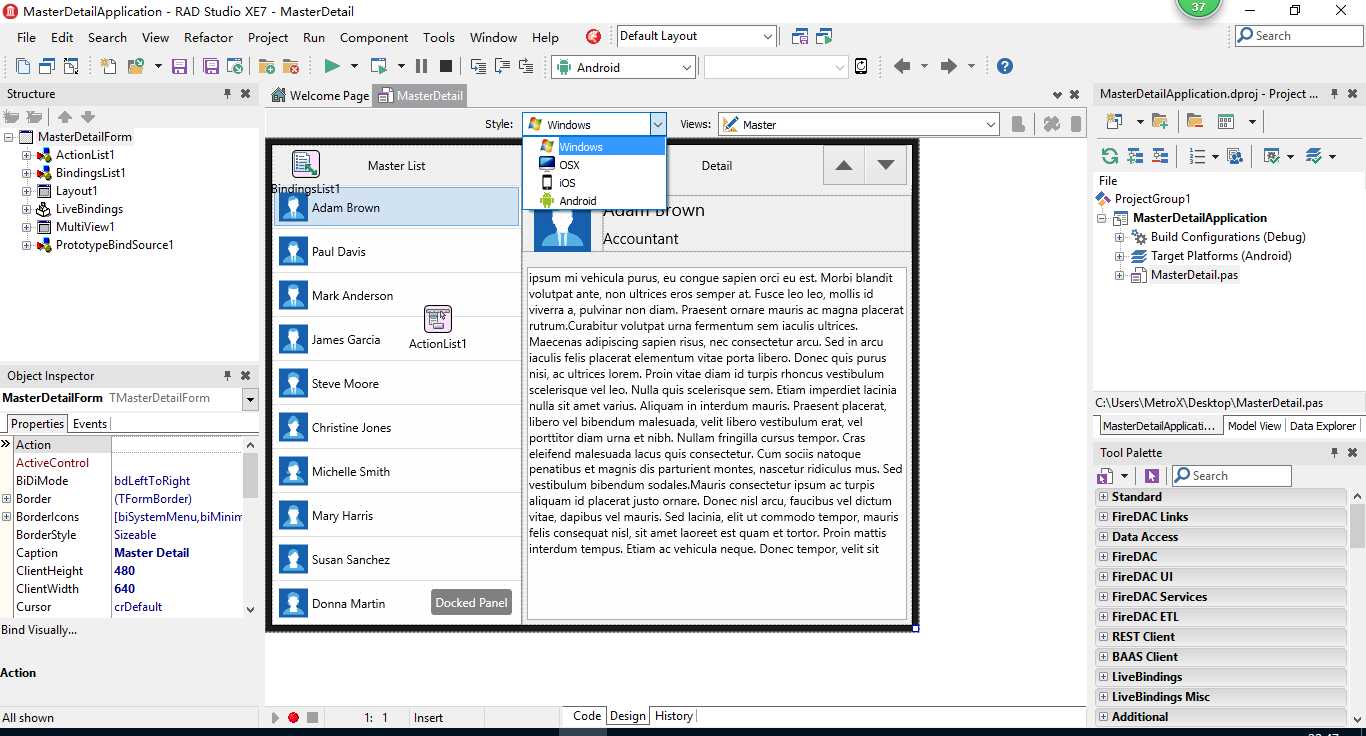Click the Step Over debug icon
1366x736 pixels.
point(502,67)
